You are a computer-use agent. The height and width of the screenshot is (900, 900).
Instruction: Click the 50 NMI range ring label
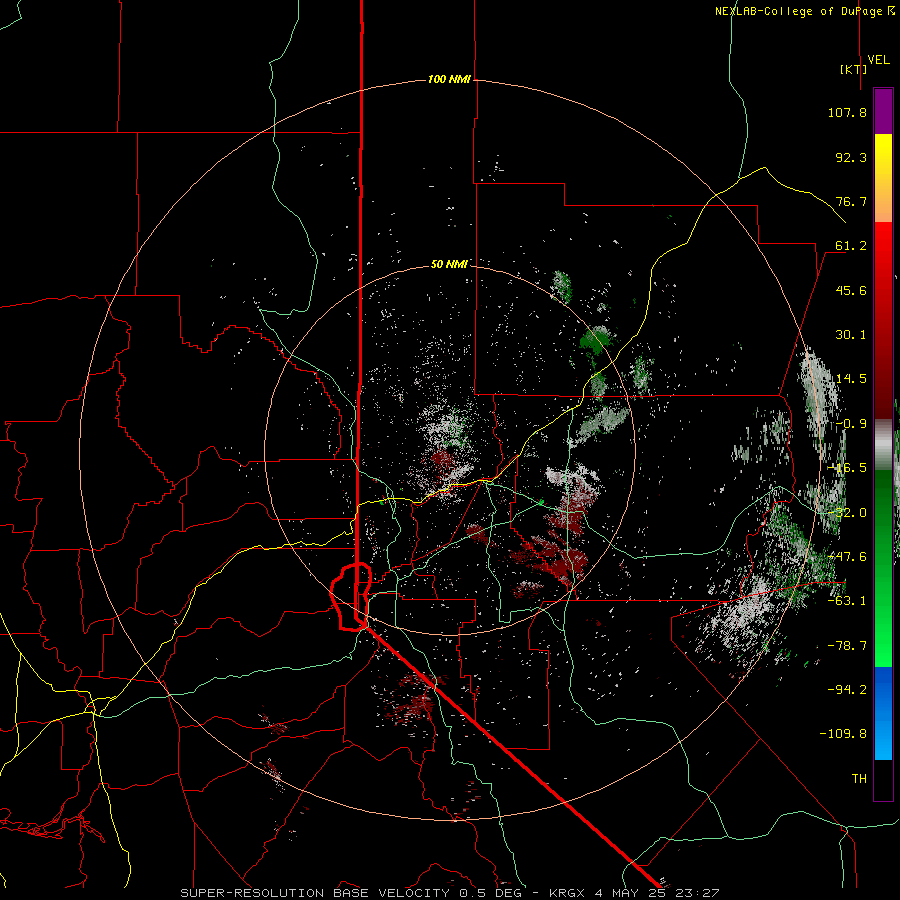click(449, 264)
